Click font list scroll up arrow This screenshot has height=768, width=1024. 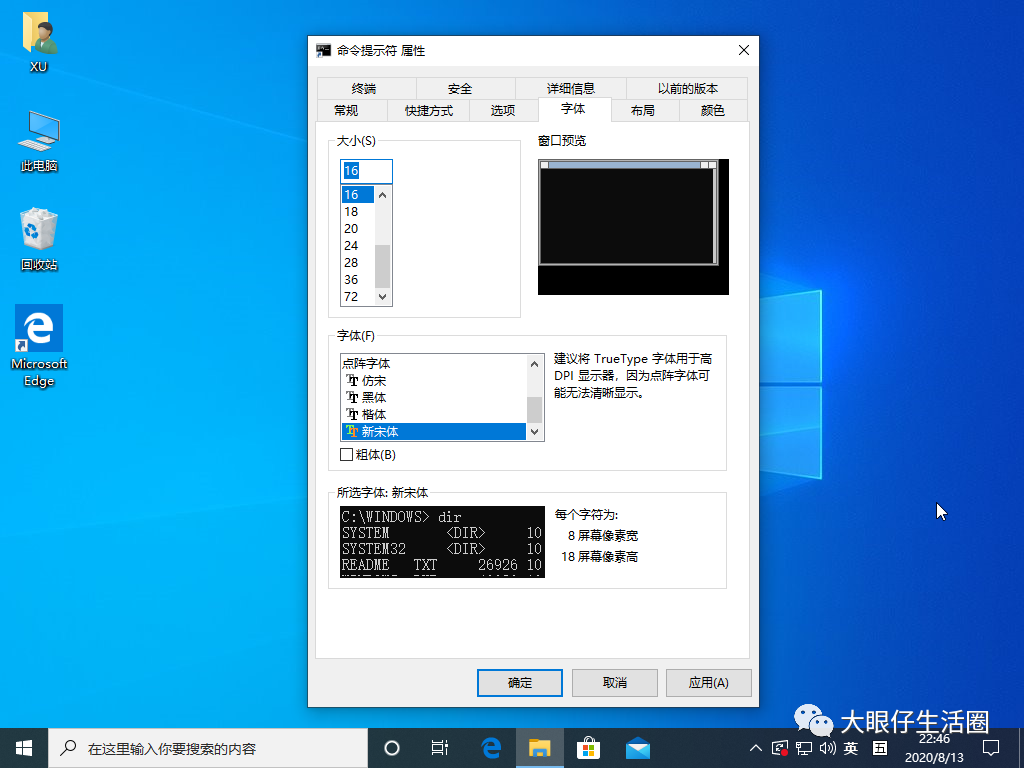(535, 364)
